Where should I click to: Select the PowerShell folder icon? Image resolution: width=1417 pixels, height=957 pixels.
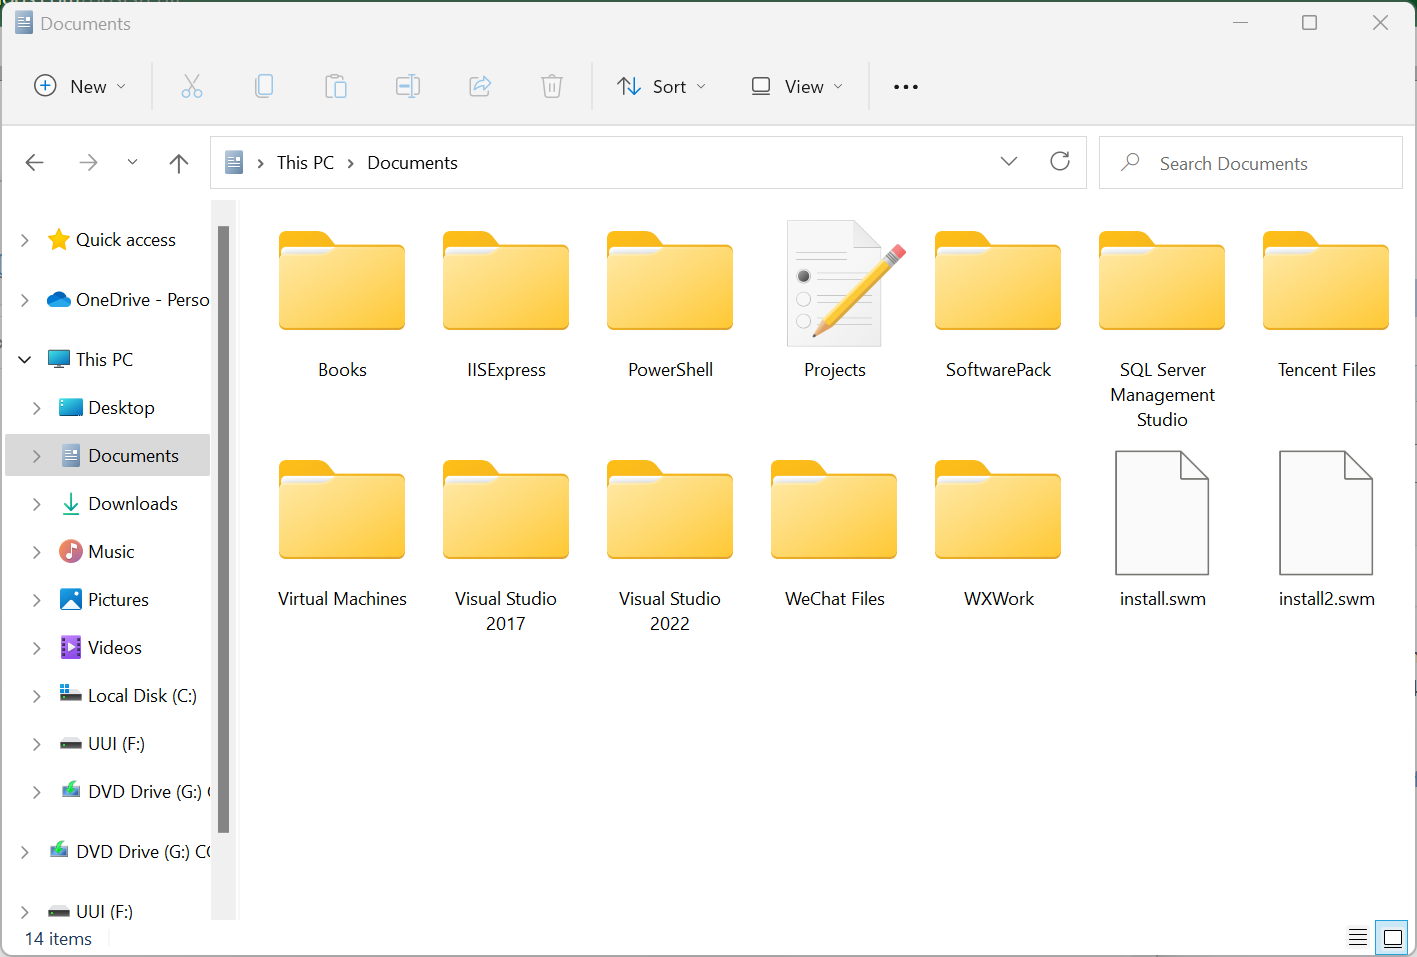(670, 281)
